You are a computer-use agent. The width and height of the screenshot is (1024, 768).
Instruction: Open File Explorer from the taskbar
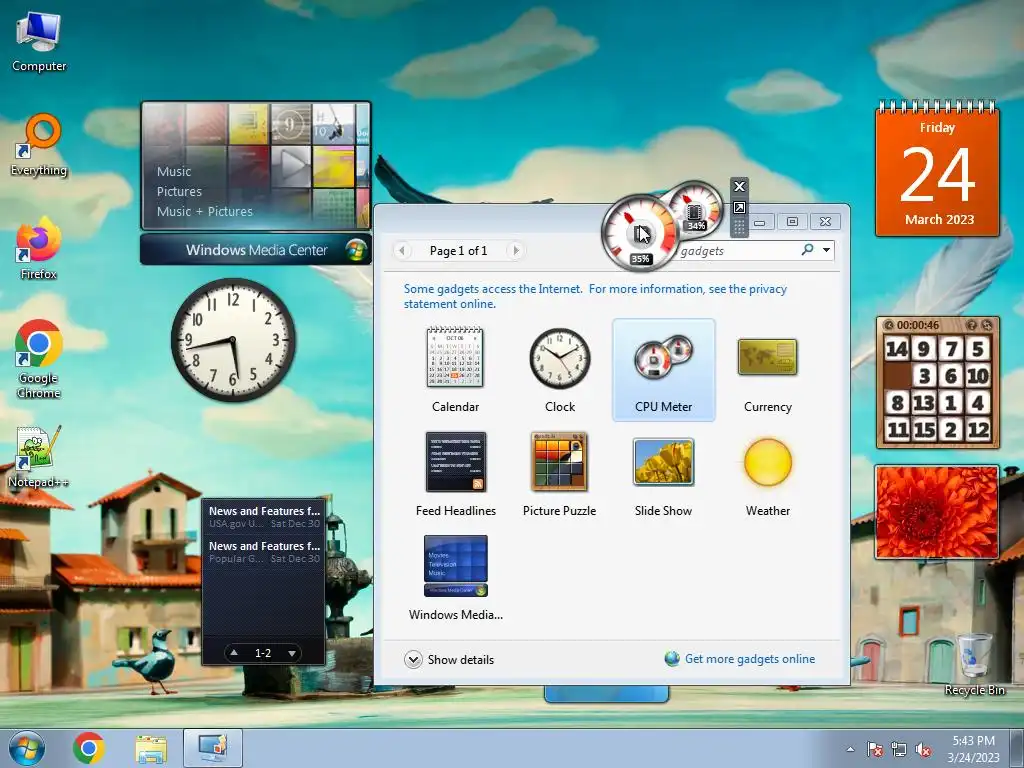(151, 748)
